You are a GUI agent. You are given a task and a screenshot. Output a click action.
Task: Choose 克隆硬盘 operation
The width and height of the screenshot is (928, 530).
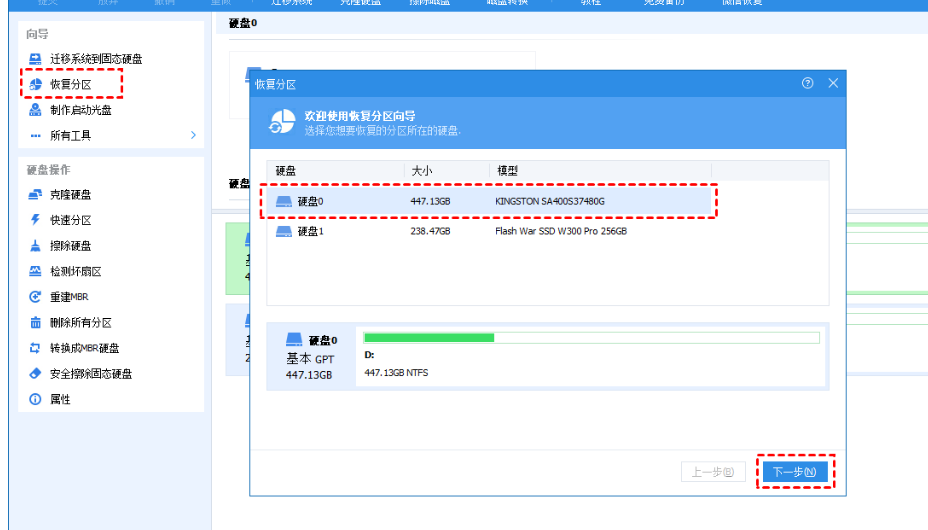point(70,195)
